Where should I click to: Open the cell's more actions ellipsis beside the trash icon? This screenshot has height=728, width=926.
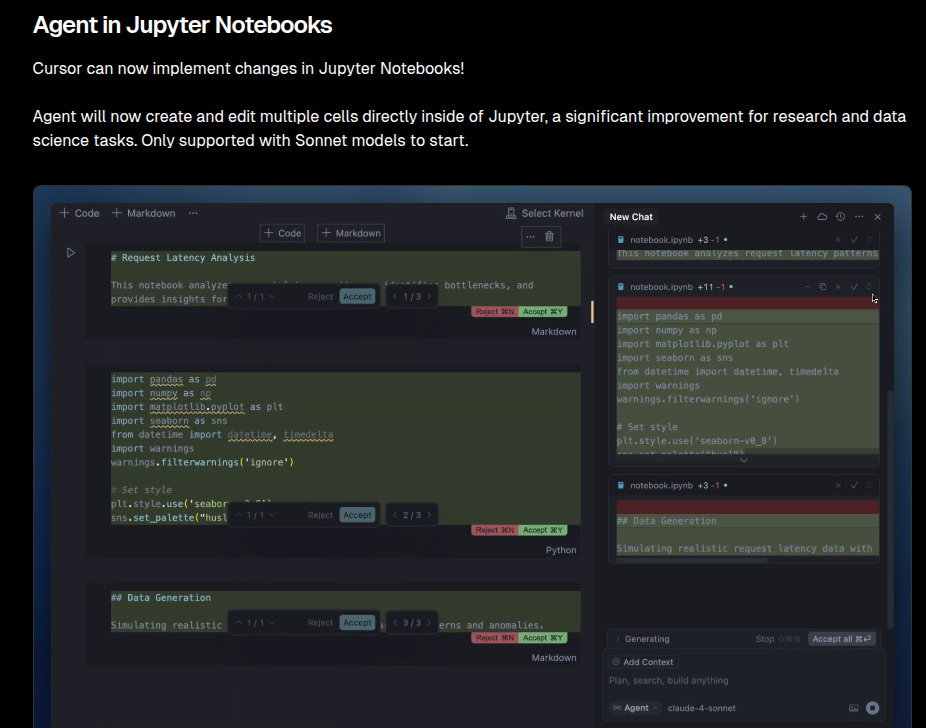coord(530,237)
